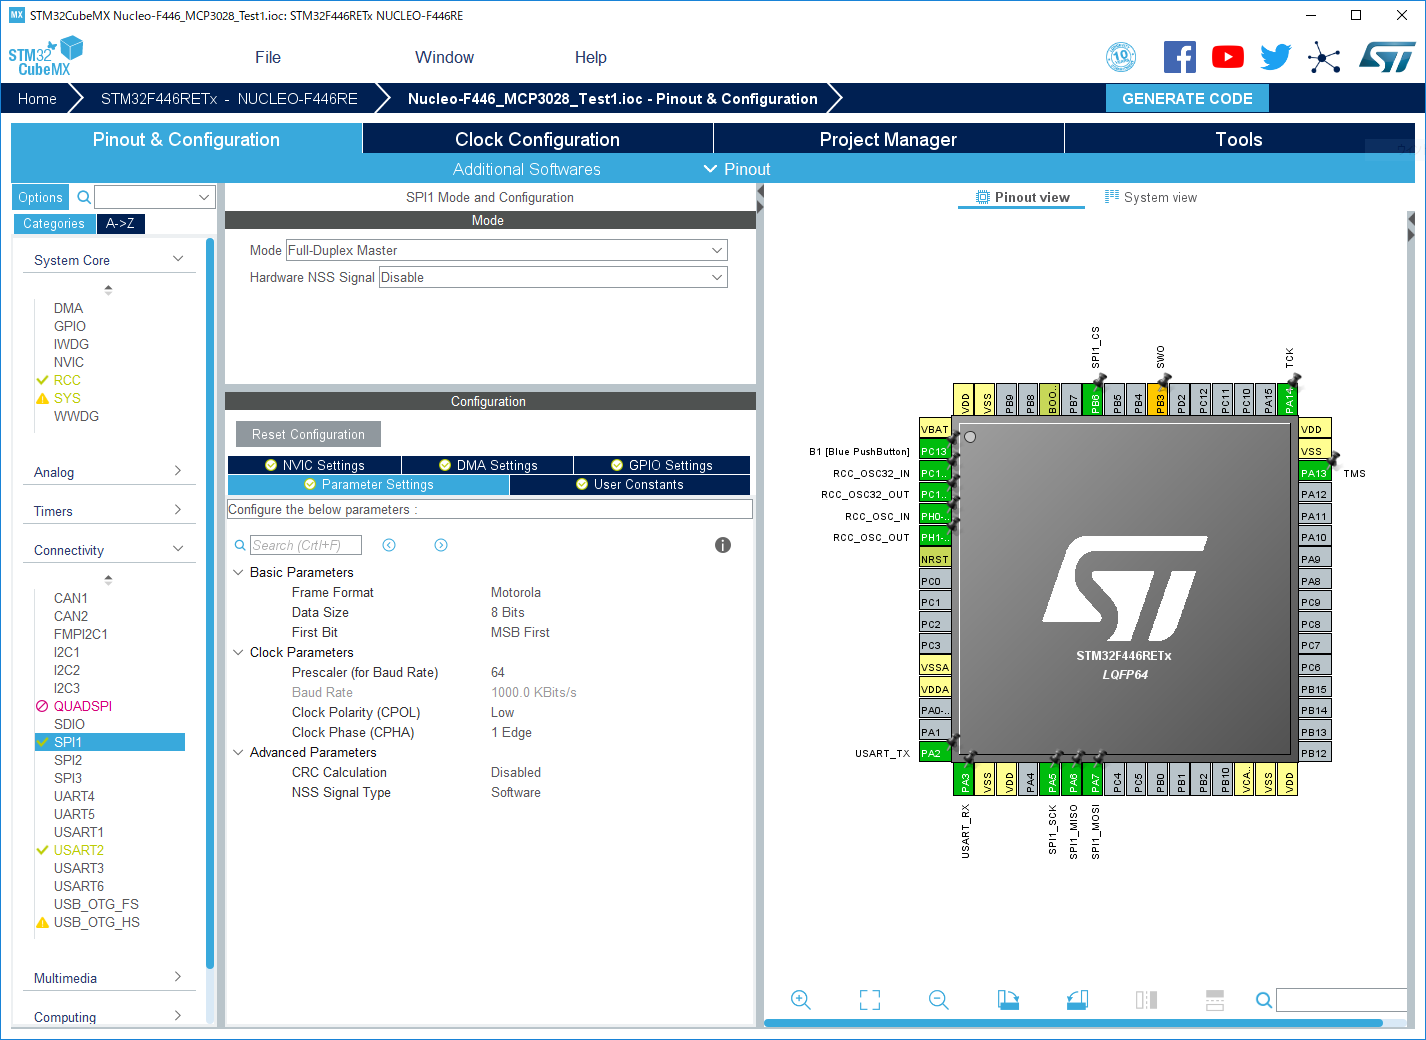Screen dimensions: 1426x1040
Task: Click the parameter search magnifier icon
Action: click(x=240, y=545)
